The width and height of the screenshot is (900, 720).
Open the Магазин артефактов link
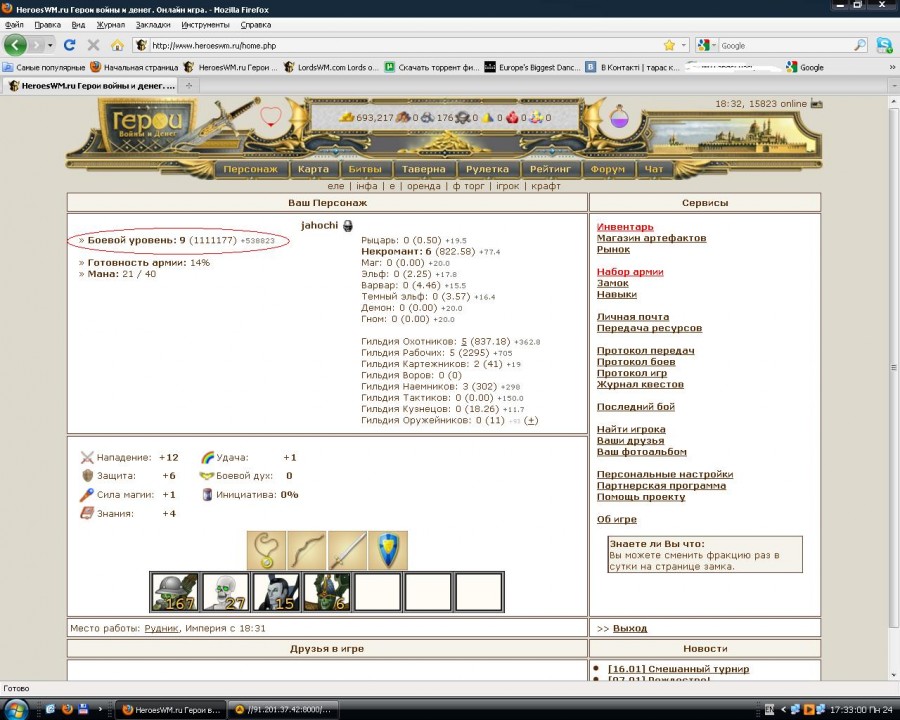coord(651,238)
